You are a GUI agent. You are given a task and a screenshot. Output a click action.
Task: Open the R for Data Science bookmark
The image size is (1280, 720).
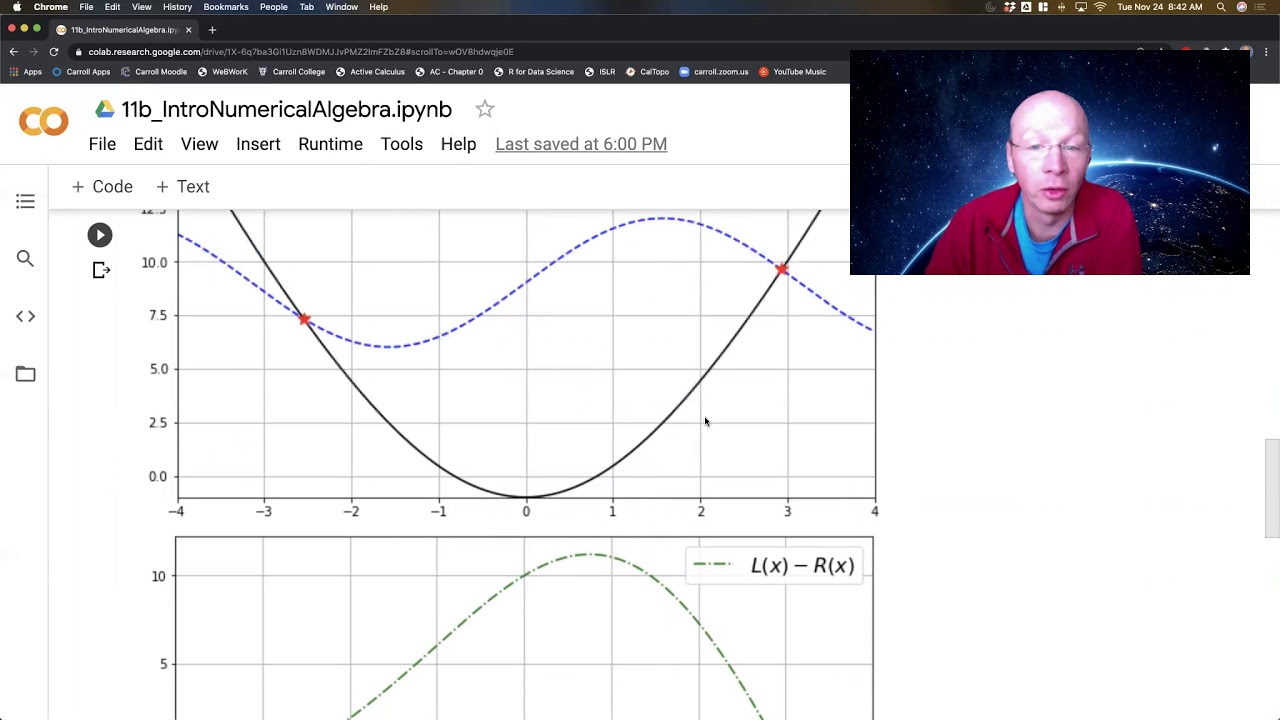coord(534,72)
